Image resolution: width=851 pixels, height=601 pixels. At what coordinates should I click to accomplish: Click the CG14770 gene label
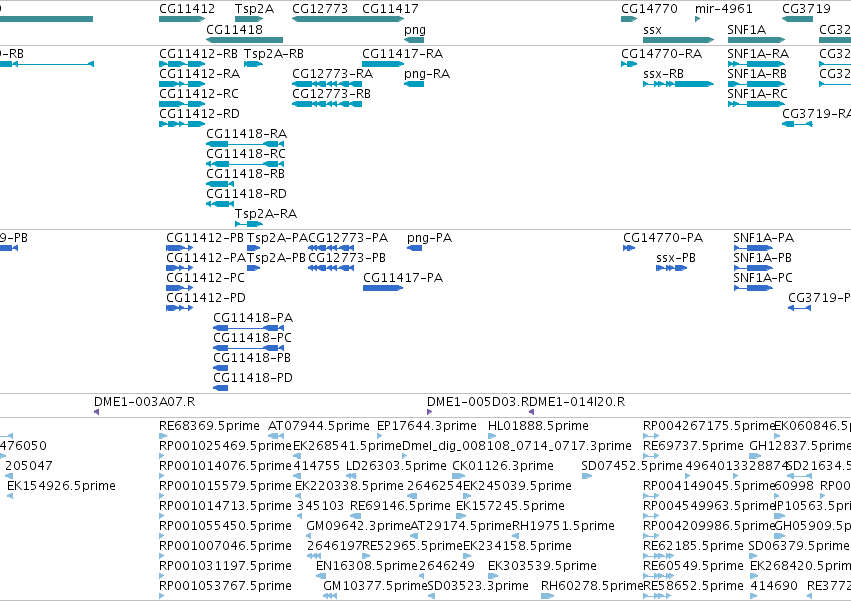tap(649, 9)
